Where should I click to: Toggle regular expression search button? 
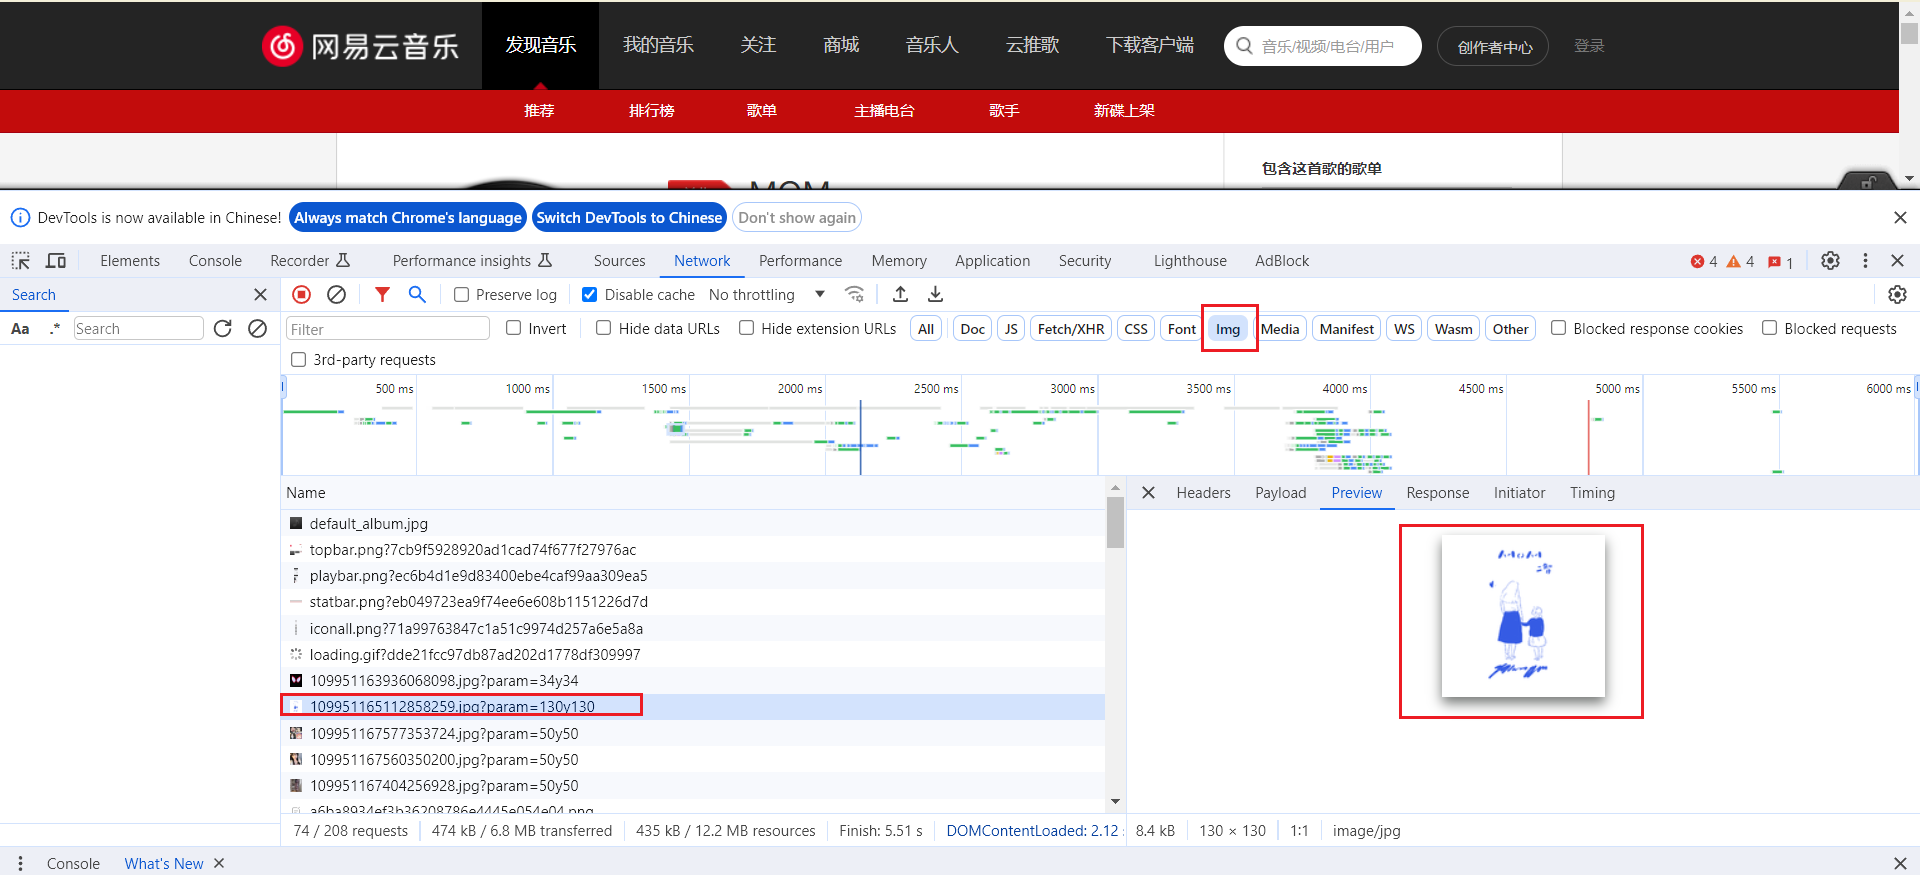coord(54,329)
